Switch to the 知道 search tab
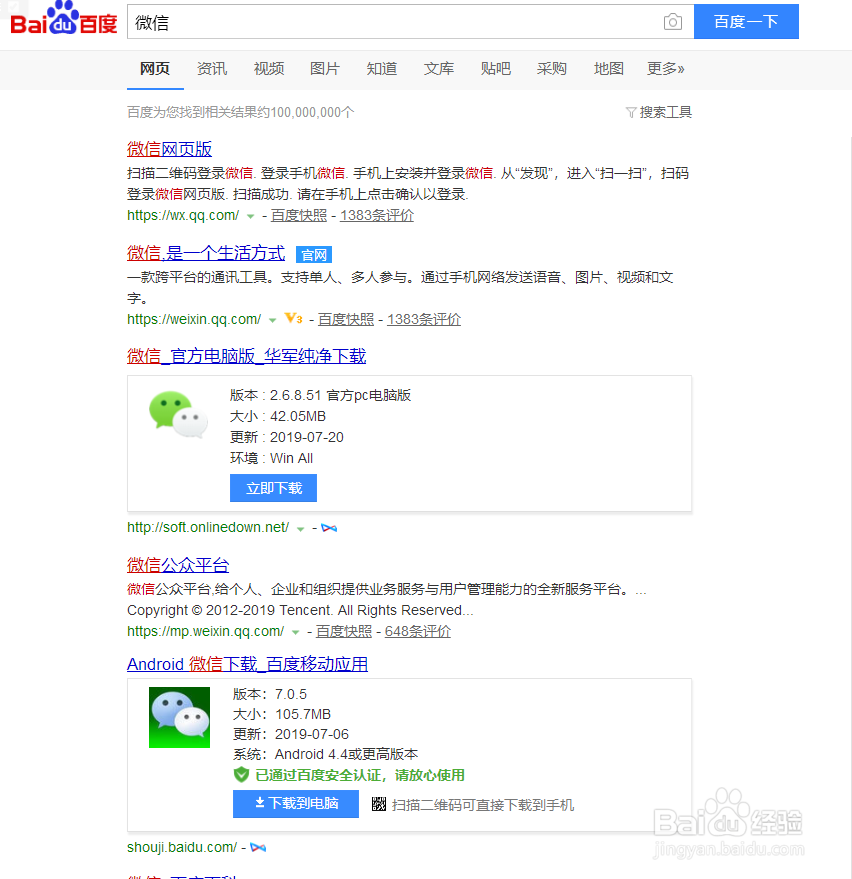 (381, 69)
